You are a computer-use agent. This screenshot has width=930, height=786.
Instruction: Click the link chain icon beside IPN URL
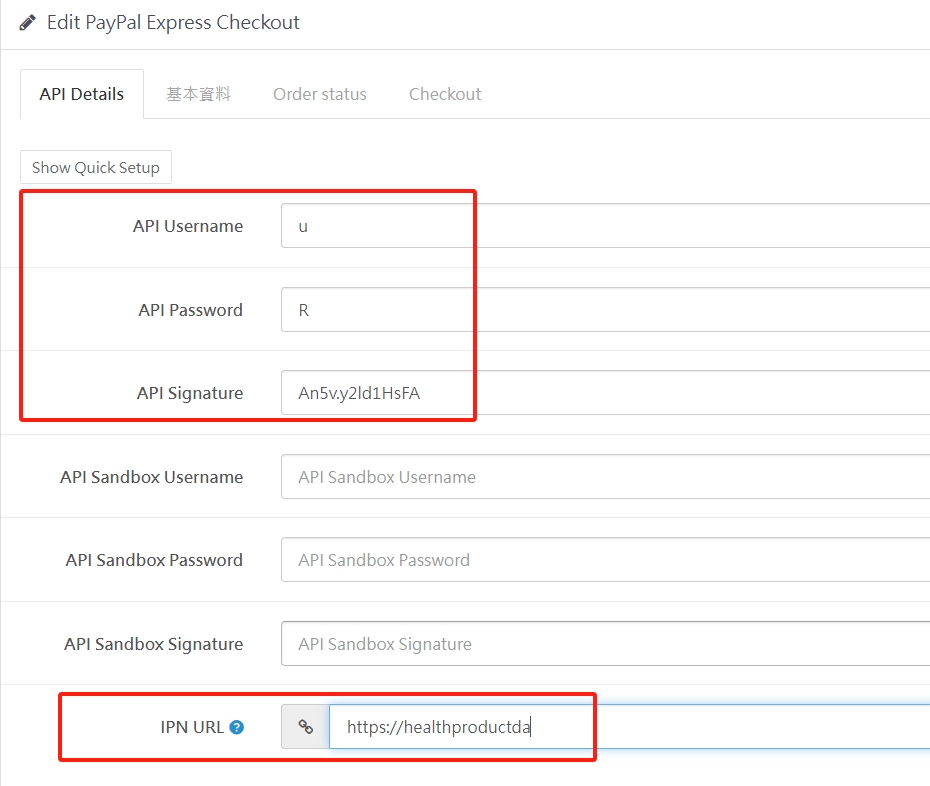[305, 727]
